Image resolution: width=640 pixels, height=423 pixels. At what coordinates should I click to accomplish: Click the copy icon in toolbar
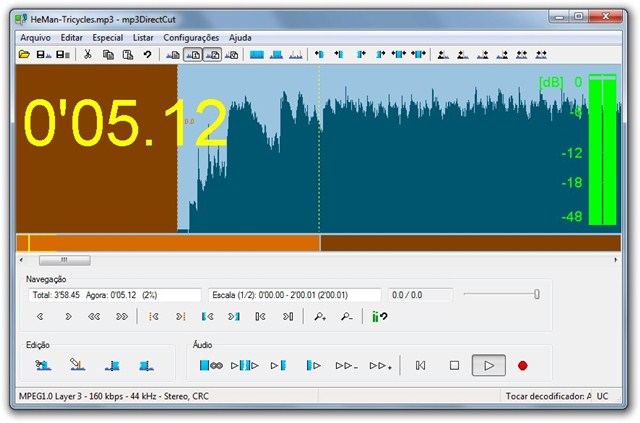tap(108, 54)
